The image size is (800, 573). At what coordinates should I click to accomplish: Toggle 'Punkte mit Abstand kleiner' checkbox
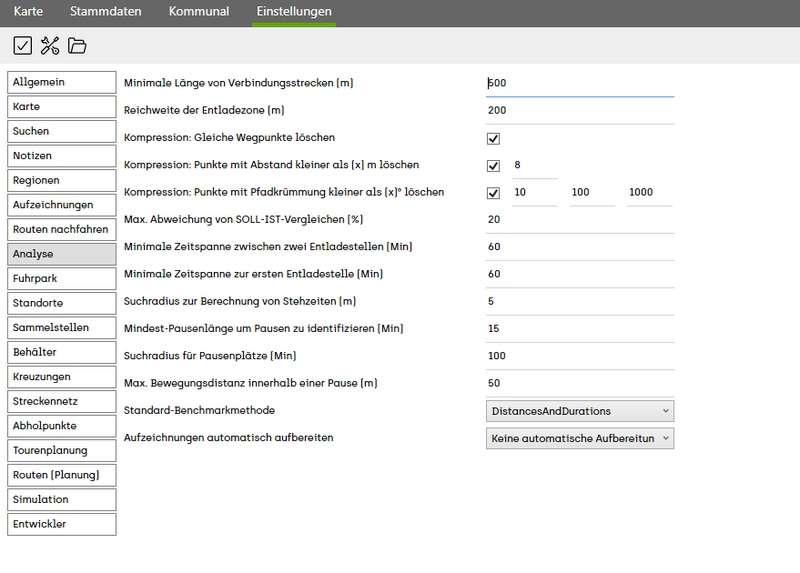point(493,166)
